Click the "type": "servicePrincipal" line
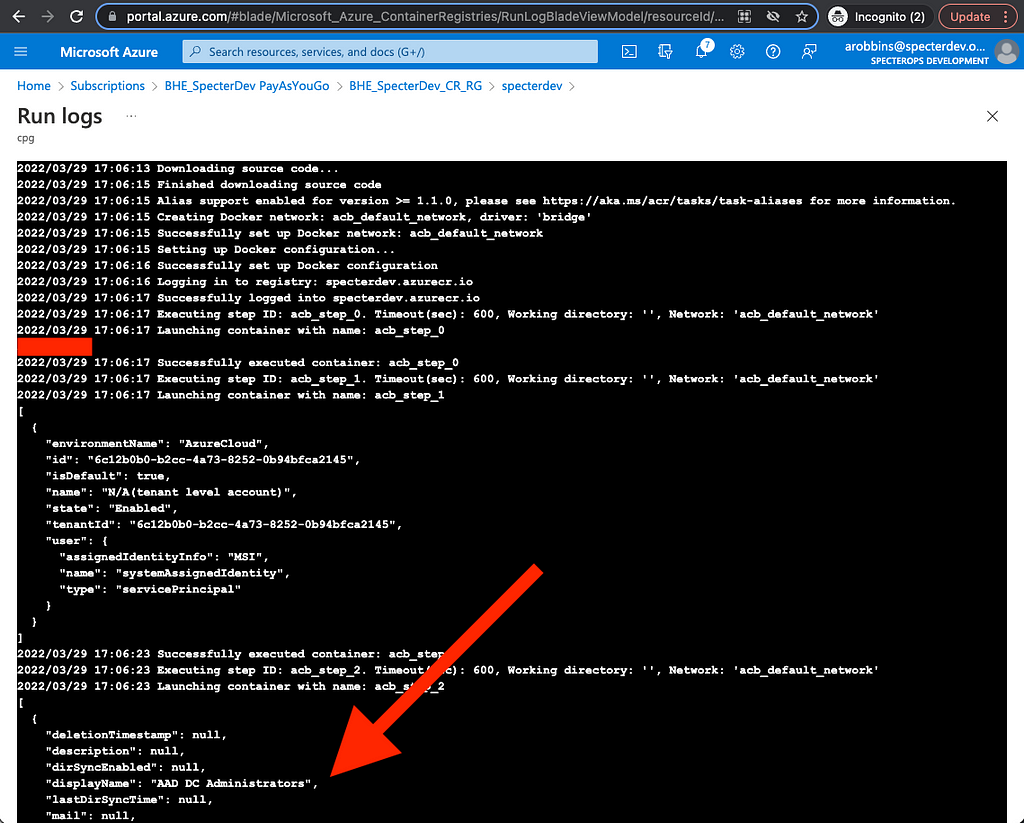 (x=150, y=589)
